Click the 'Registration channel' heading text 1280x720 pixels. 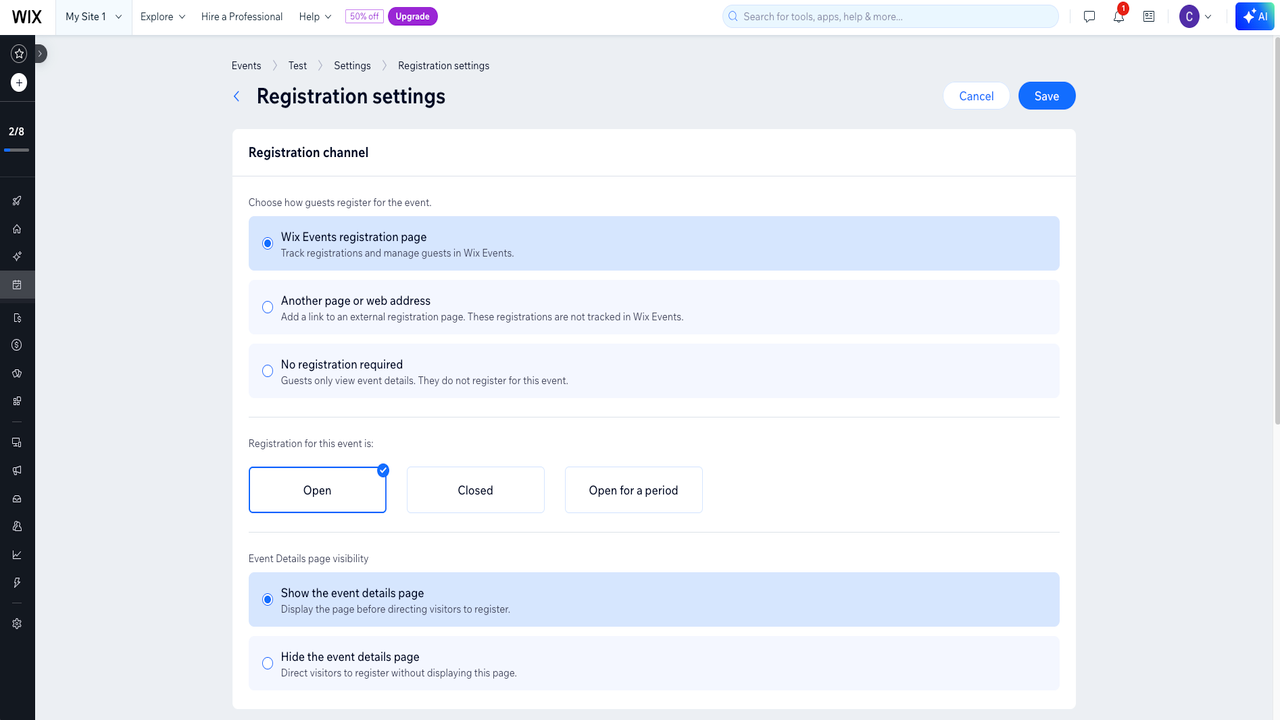pyautogui.click(x=308, y=153)
